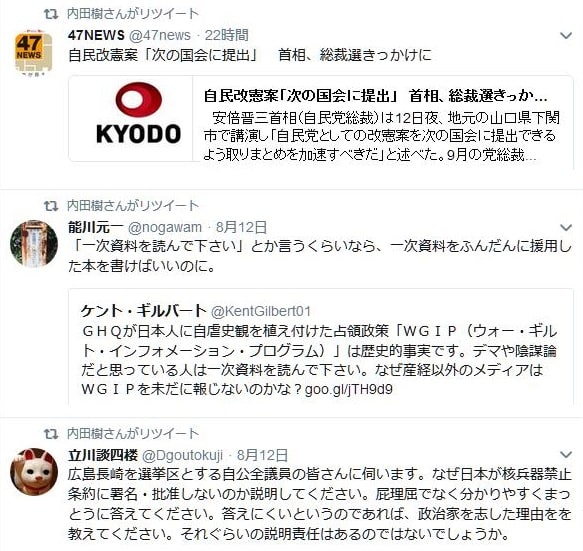The image size is (583, 551).
Task: Open the @47news handle link
Action: (x=160, y=35)
